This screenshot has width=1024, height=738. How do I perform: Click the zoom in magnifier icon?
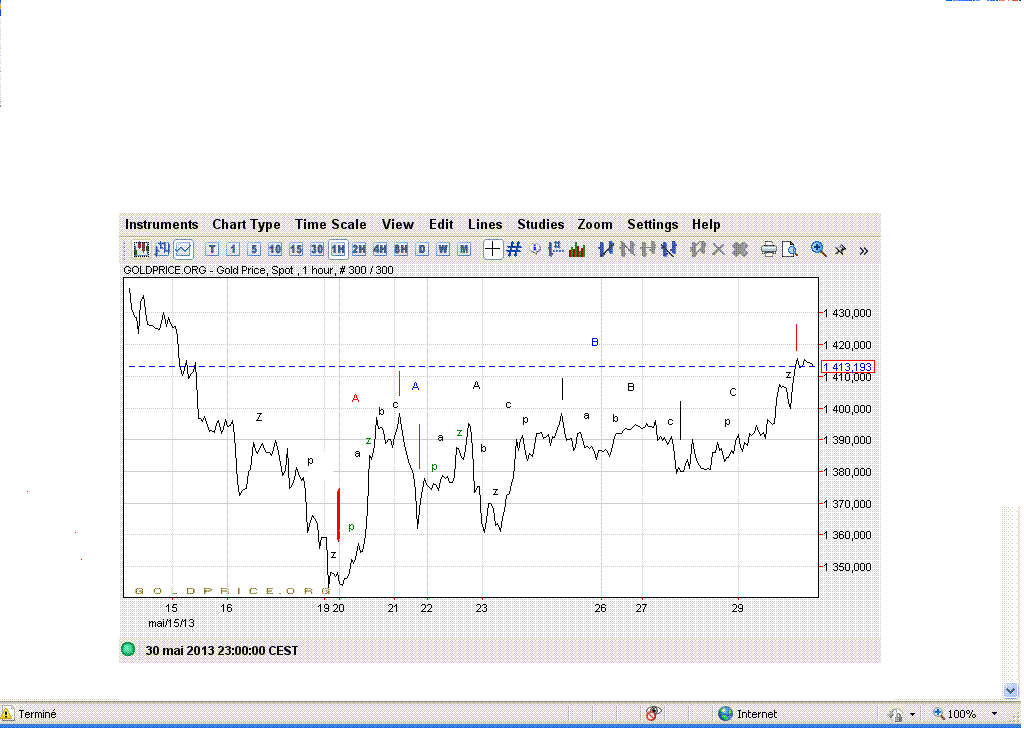click(x=818, y=249)
